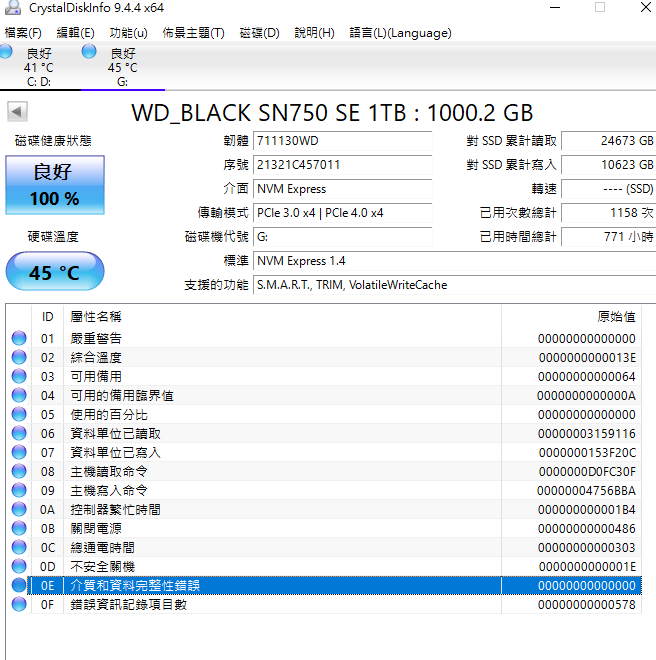The height and width of the screenshot is (660, 656).
Task: Open the 佈景主題(T) menu
Action: coord(193,33)
